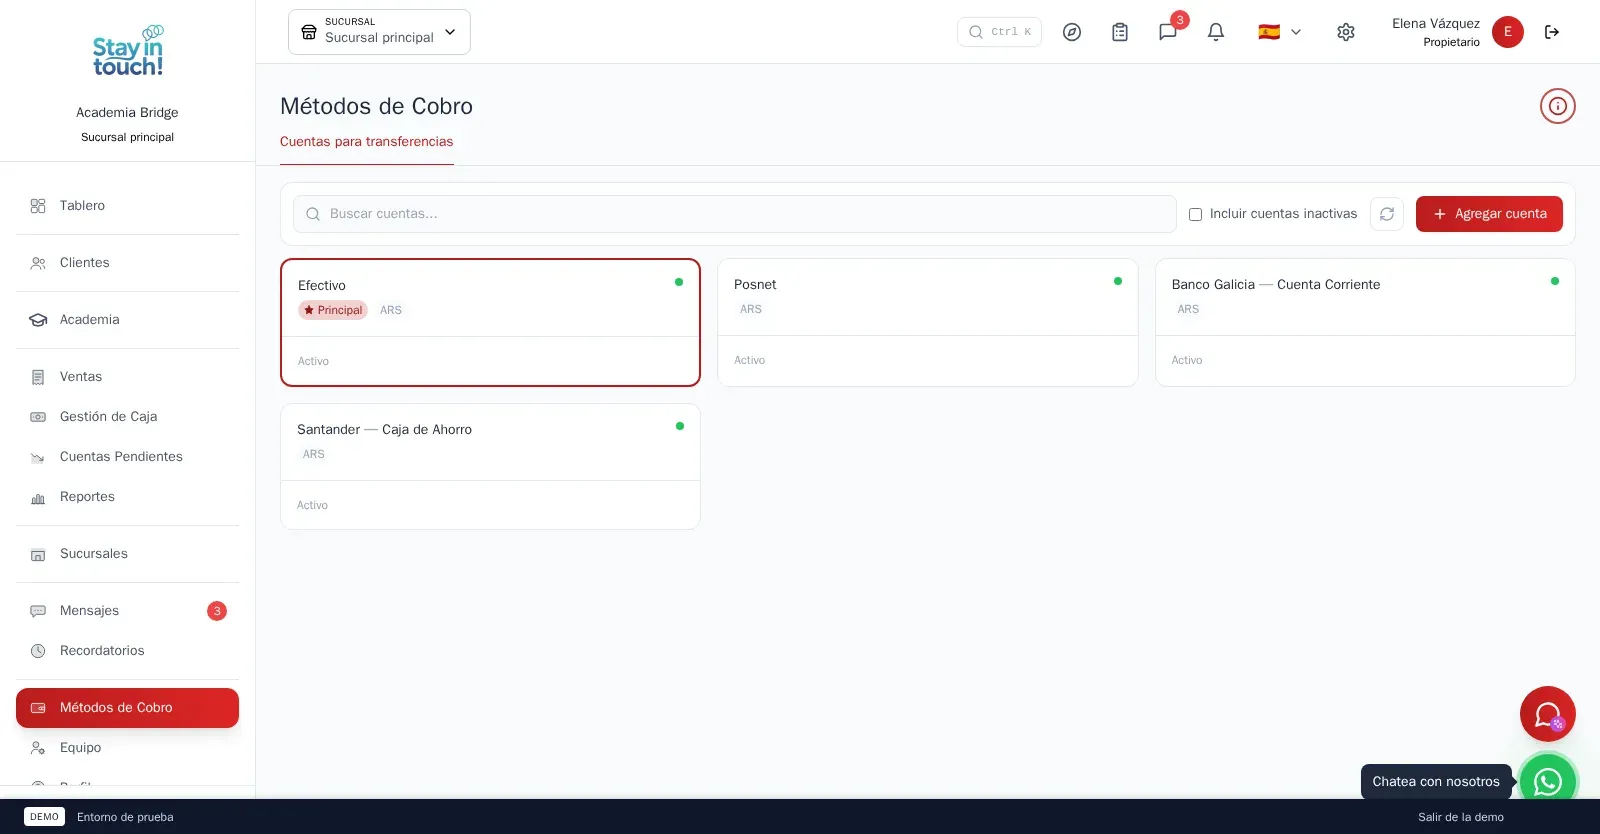The image size is (1600, 834).
Task: Click the Principal badge on Efectivo
Action: (333, 310)
